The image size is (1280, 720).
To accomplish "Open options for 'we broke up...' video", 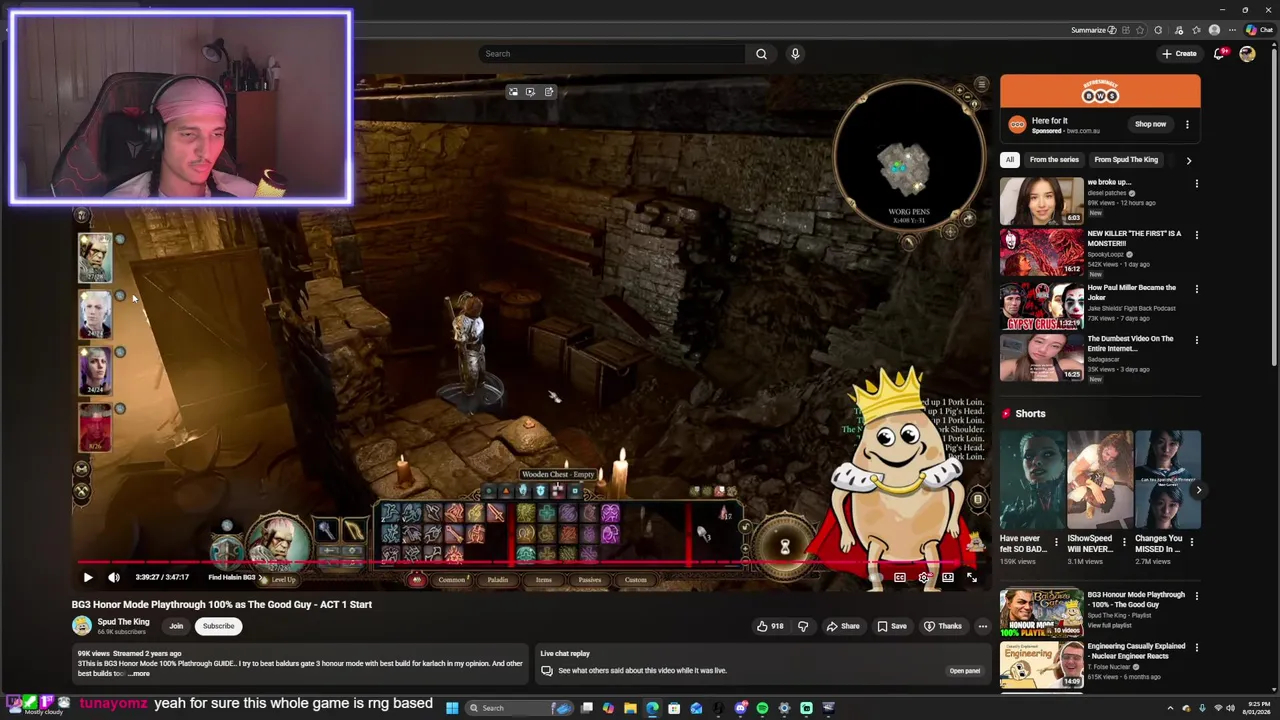I will pyautogui.click(x=1196, y=184).
